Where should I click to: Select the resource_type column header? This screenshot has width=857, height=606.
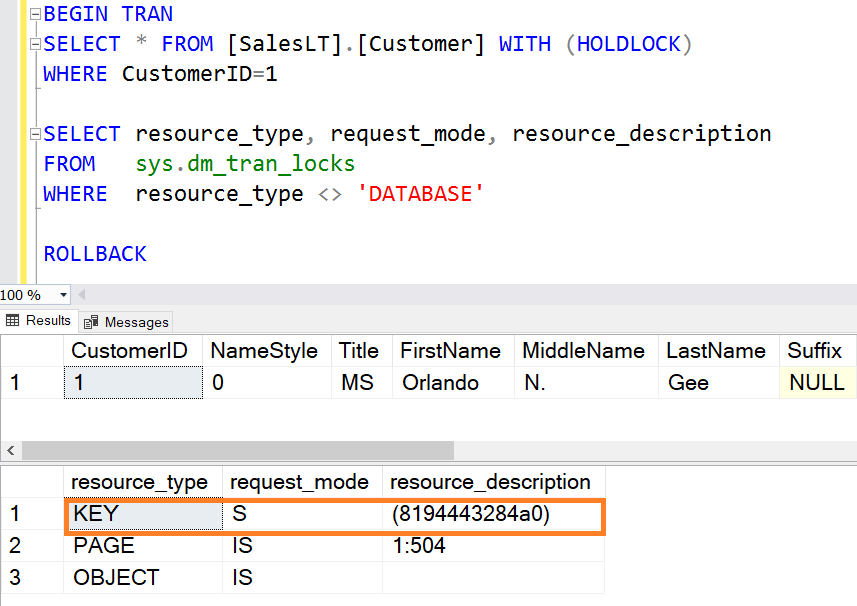pos(143,482)
